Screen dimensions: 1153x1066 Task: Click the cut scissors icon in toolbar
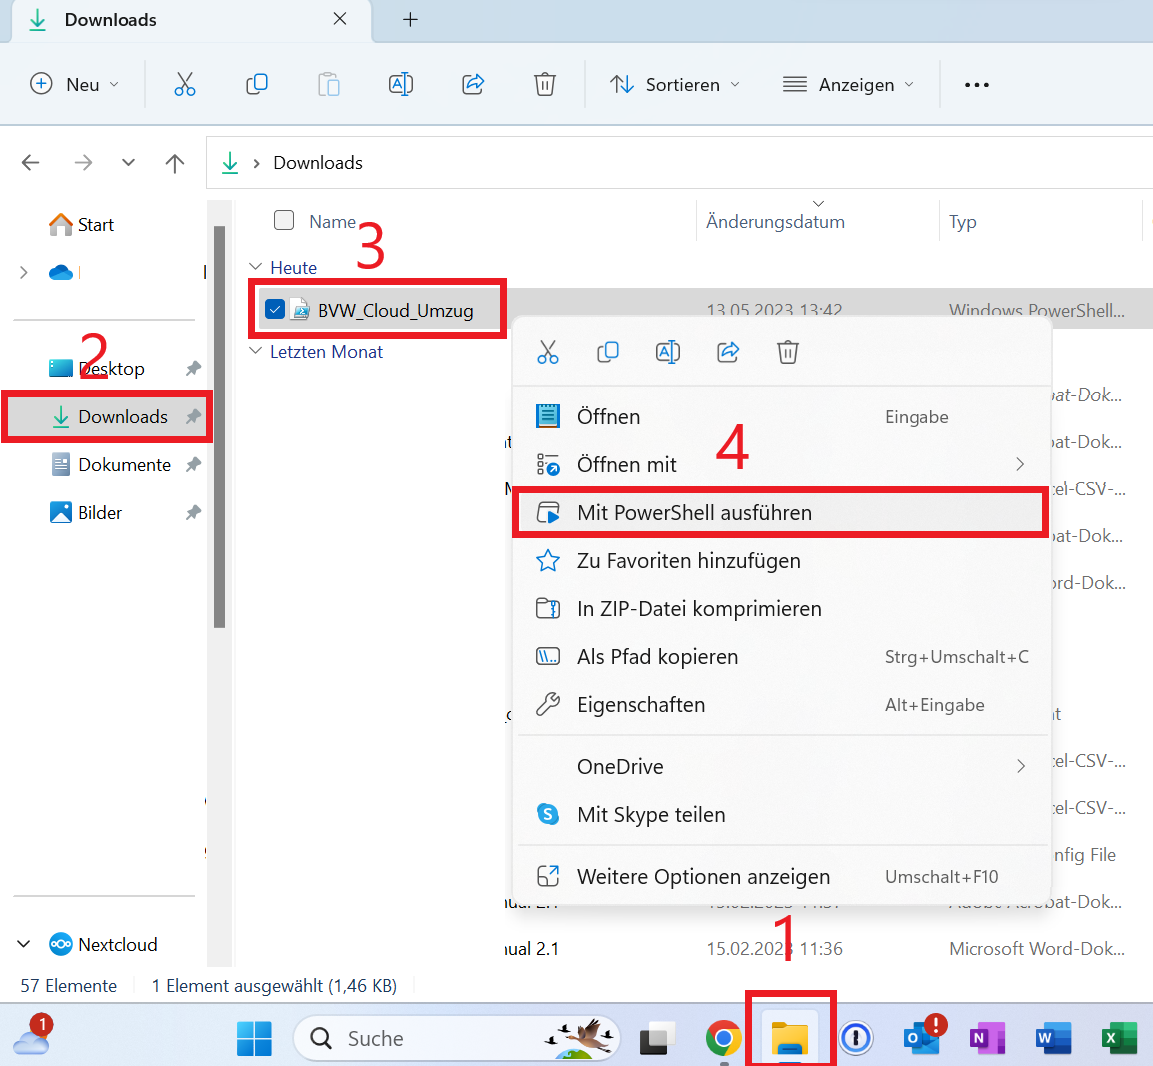[185, 85]
